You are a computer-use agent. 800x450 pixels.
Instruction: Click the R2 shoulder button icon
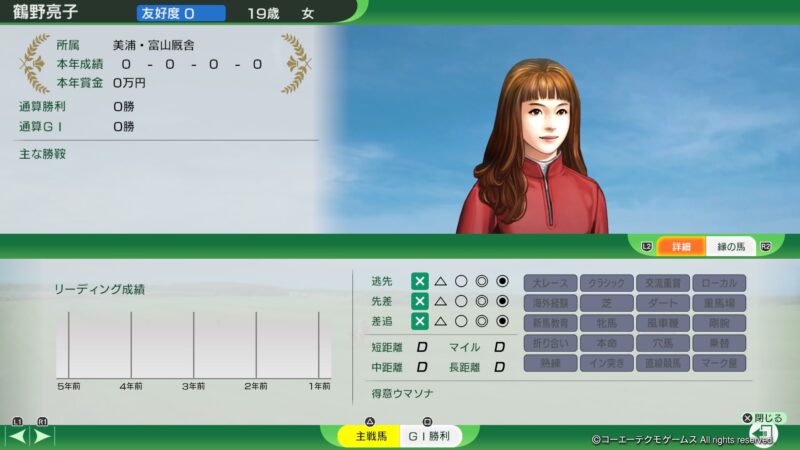tap(765, 247)
